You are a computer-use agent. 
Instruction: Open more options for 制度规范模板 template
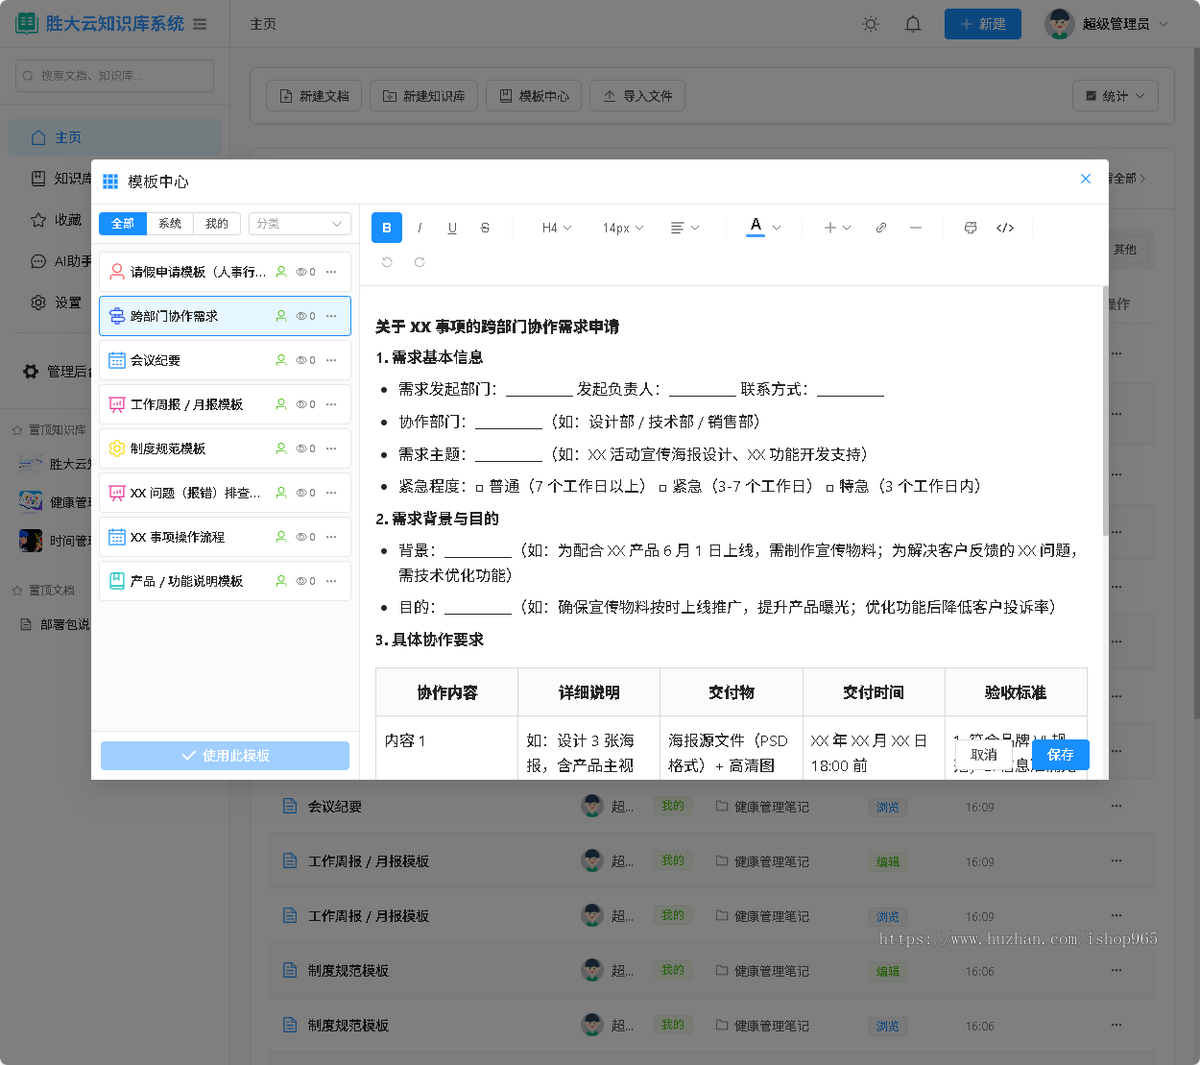pos(332,448)
